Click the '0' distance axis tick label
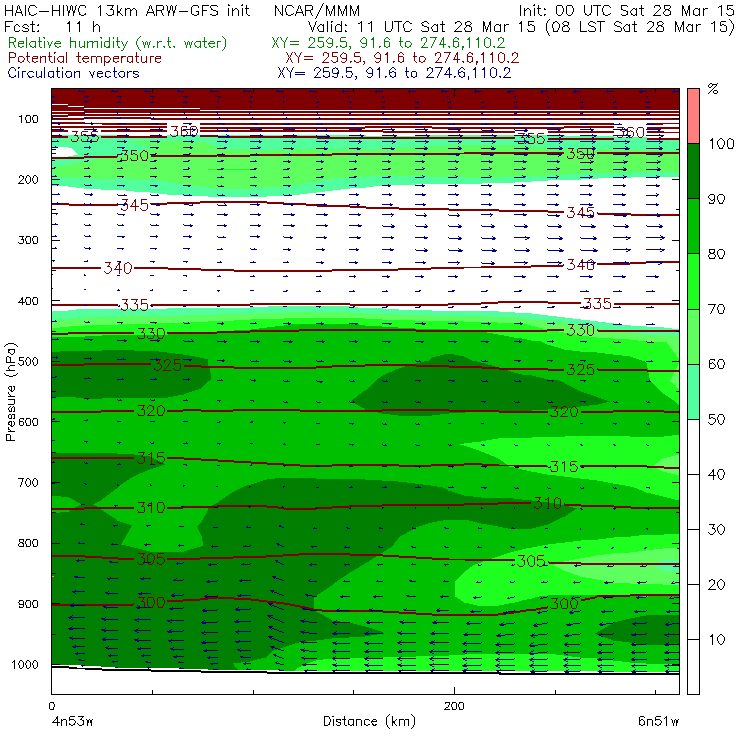Image resolution: width=740 pixels, height=740 pixels. coord(51,706)
